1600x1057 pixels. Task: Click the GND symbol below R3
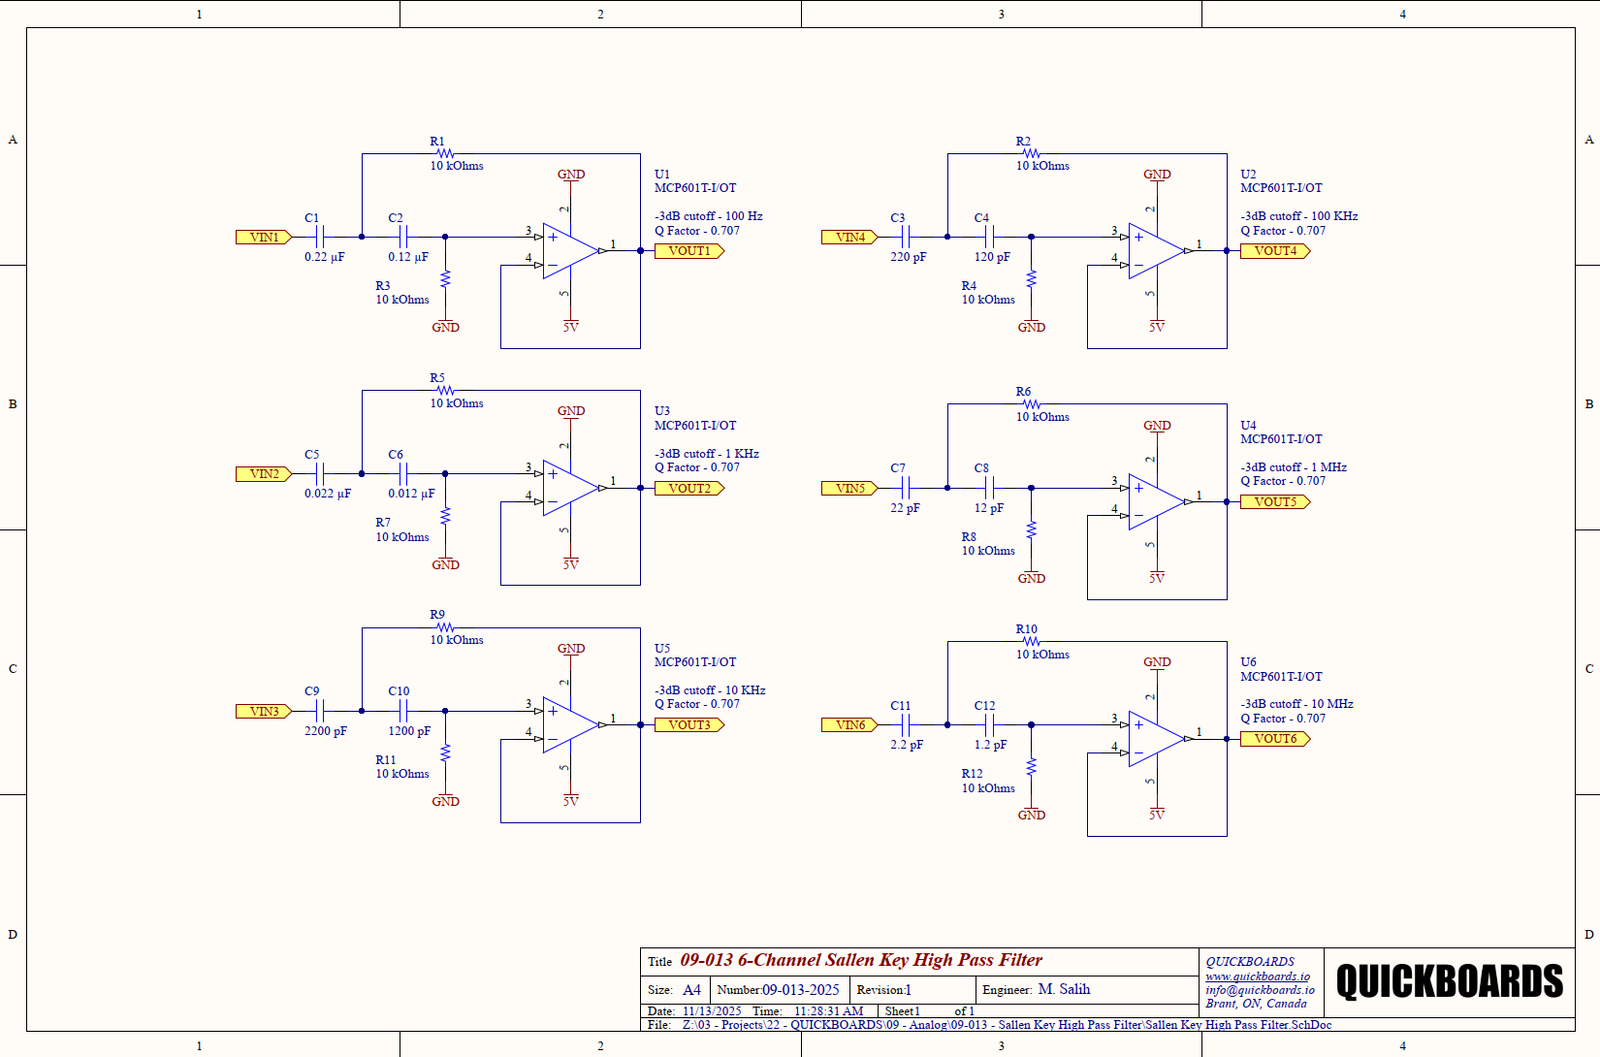pos(445,326)
